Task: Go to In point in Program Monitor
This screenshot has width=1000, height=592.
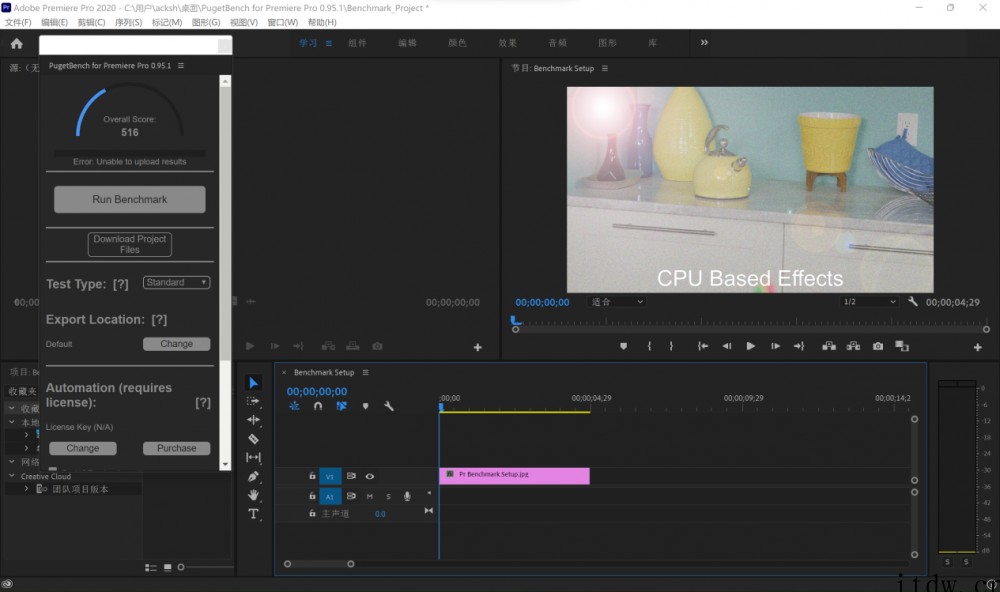Action: click(703, 346)
